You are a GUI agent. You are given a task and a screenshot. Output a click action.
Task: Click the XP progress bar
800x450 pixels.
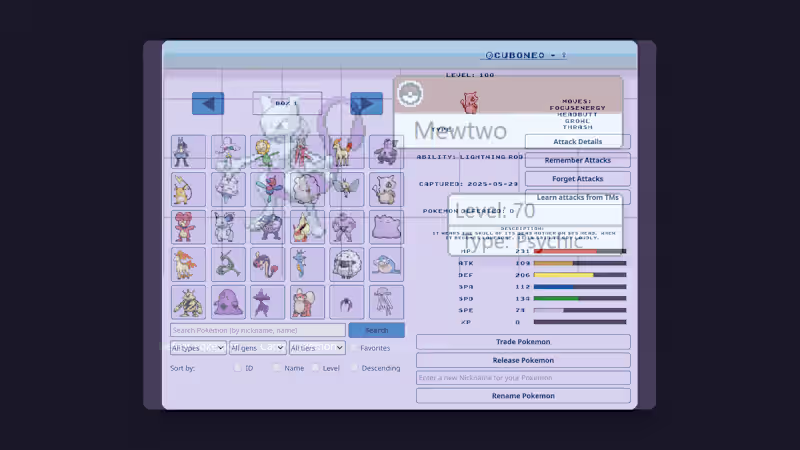[580, 322]
